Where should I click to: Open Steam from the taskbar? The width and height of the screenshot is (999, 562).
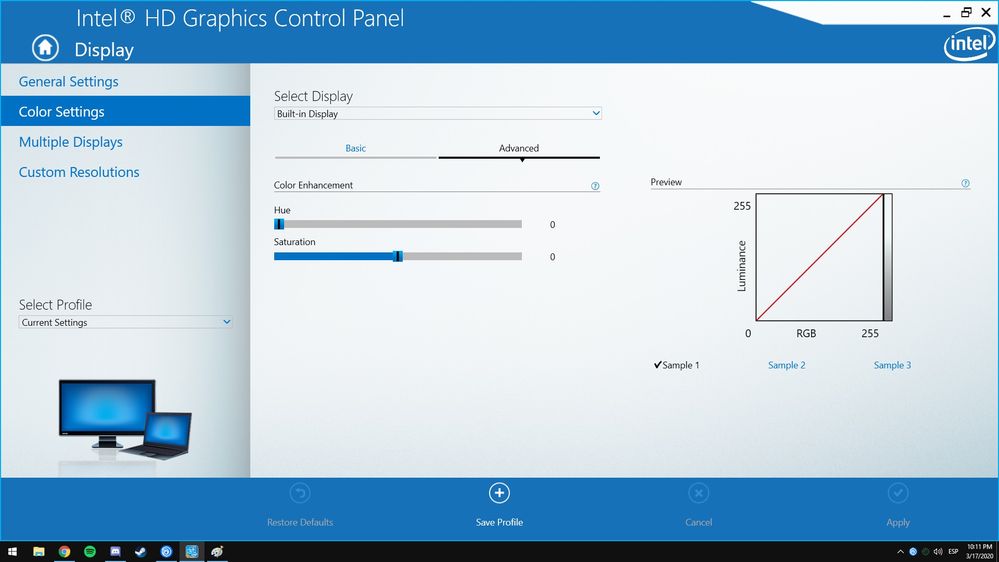point(141,552)
